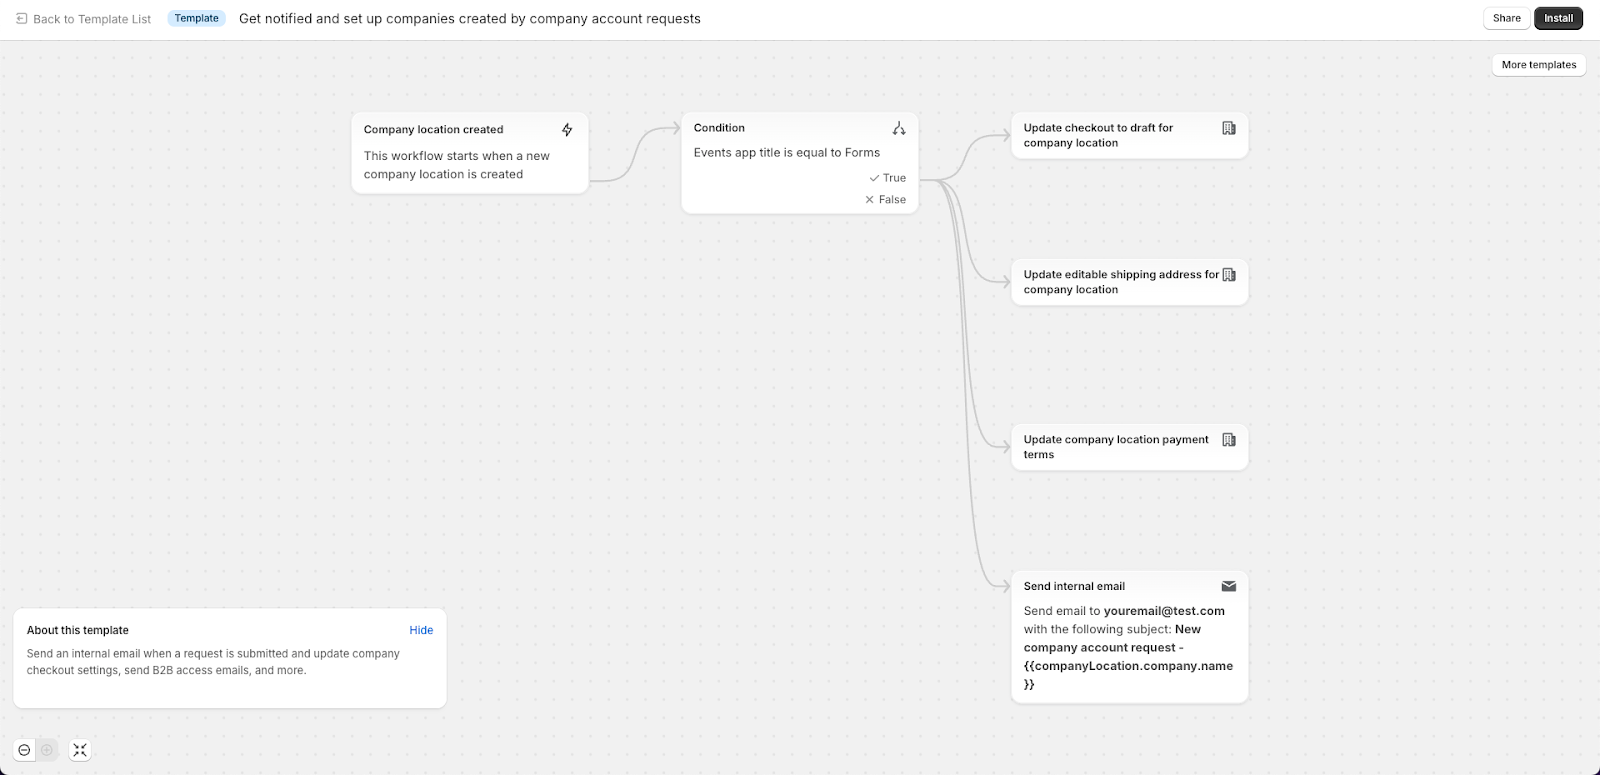
Task: Click the Events app title is equal to Forms text
Action: (787, 153)
